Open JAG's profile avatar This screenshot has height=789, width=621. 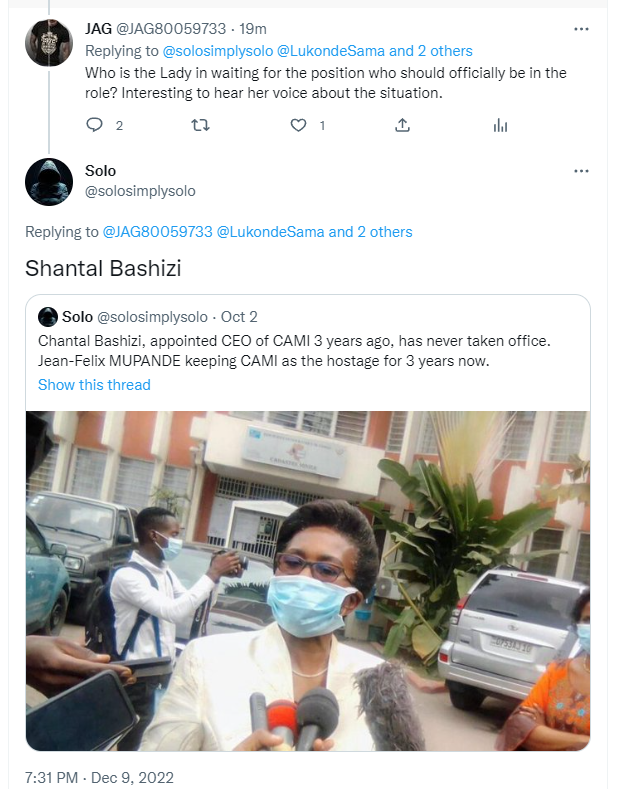[x=48, y=43]
